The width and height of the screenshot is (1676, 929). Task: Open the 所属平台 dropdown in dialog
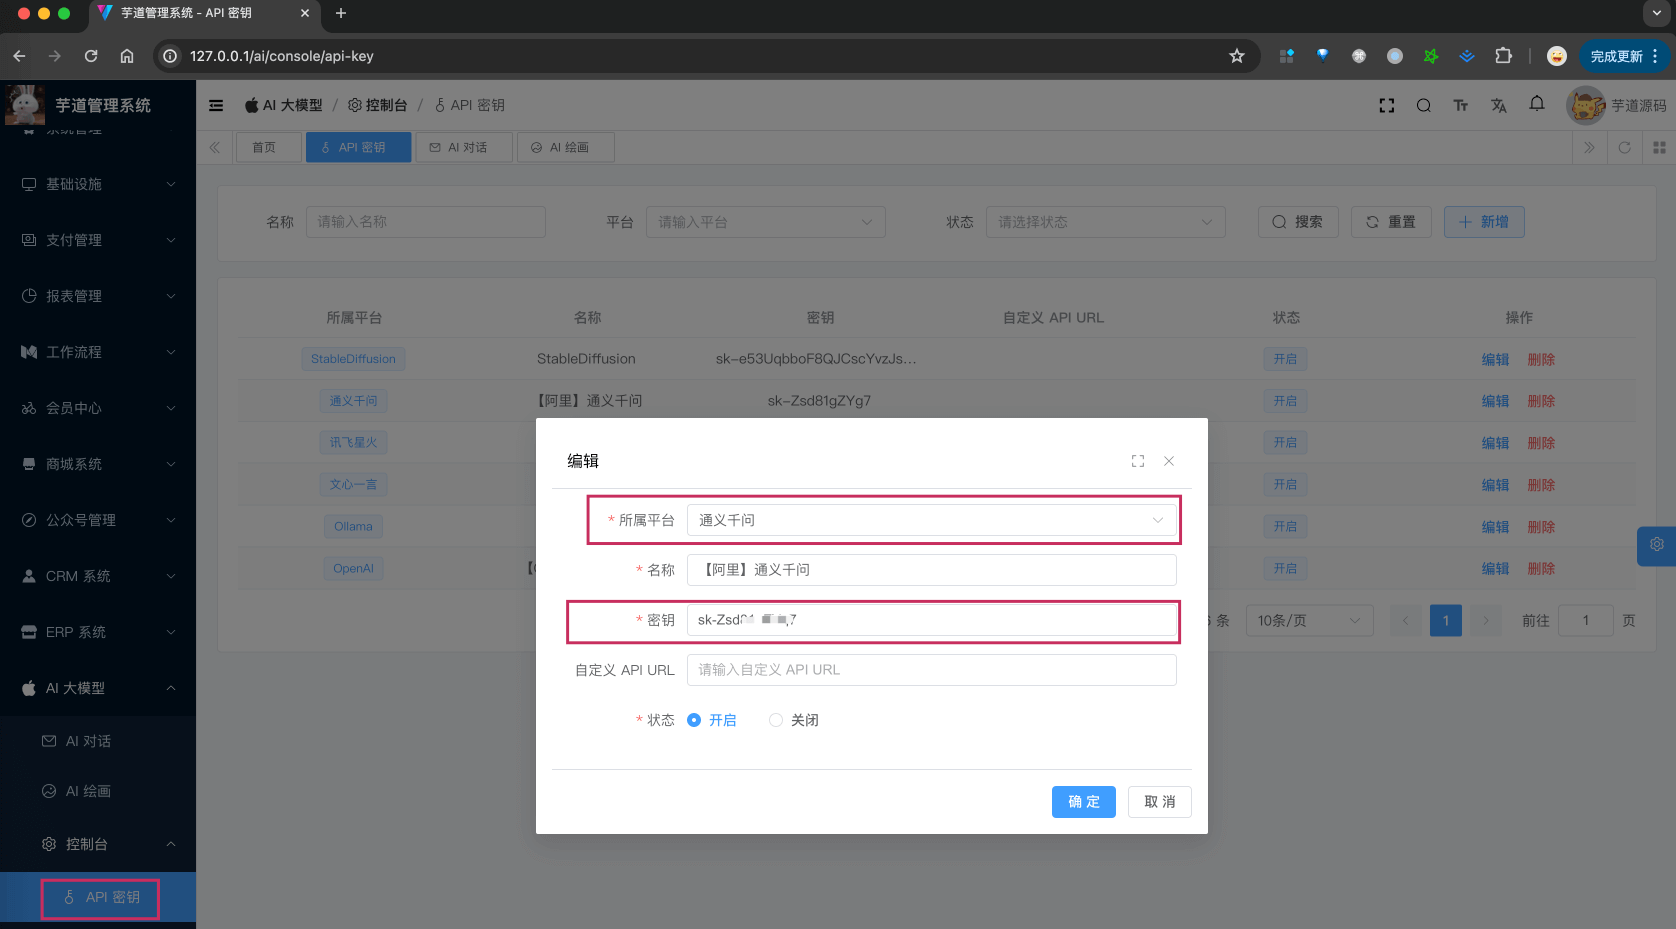930,520
